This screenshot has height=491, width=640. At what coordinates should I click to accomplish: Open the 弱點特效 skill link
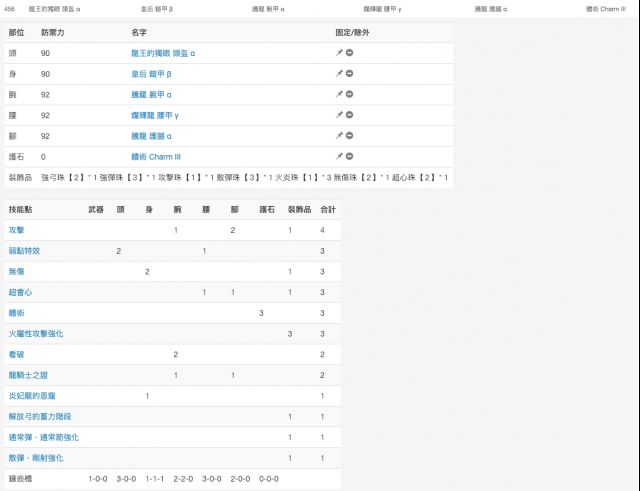24,251
